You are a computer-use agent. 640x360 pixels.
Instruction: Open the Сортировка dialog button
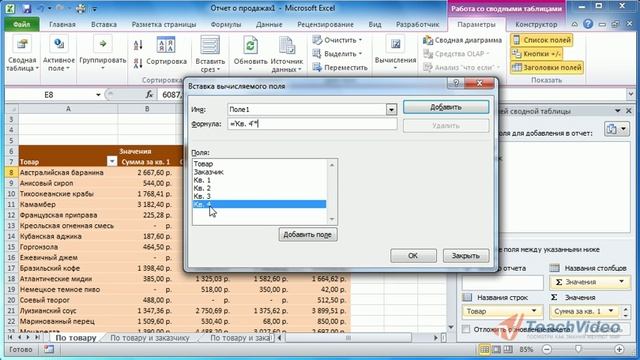(166, 51)
